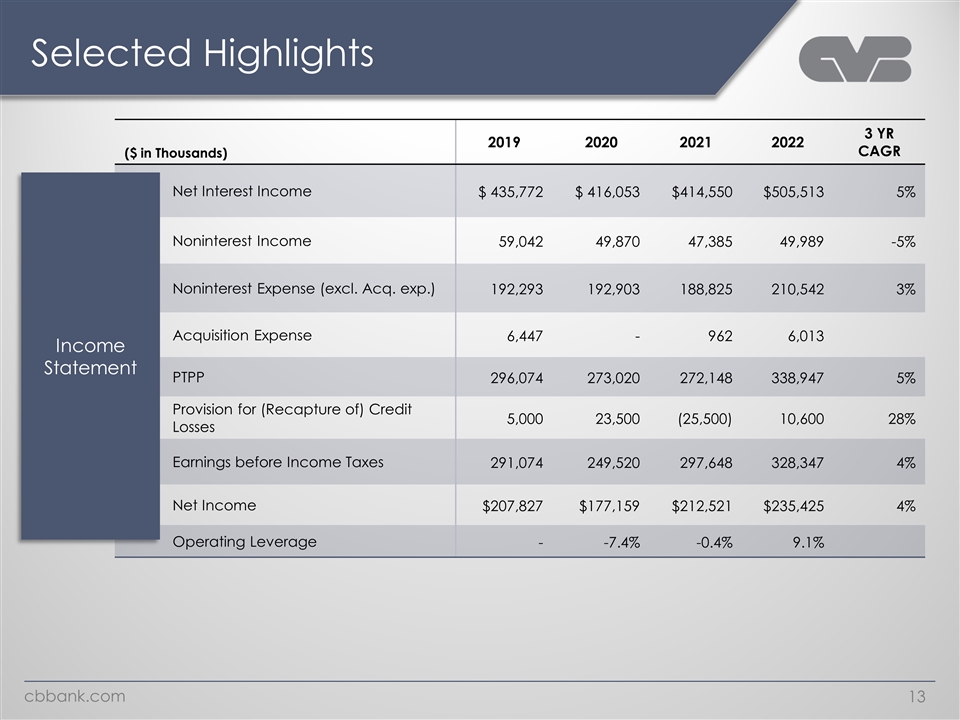Select the 2020 column header
This screenshot has width=960, height=720.
point(601,142)
